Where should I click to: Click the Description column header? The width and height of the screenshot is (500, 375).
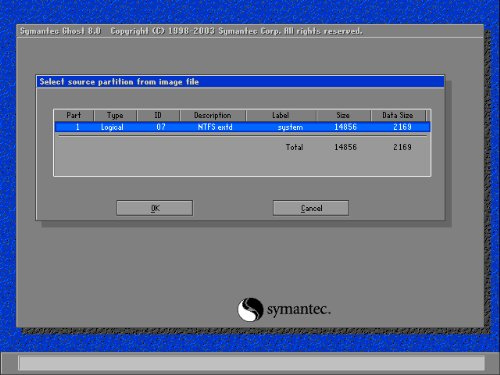[x=213, y=115]
